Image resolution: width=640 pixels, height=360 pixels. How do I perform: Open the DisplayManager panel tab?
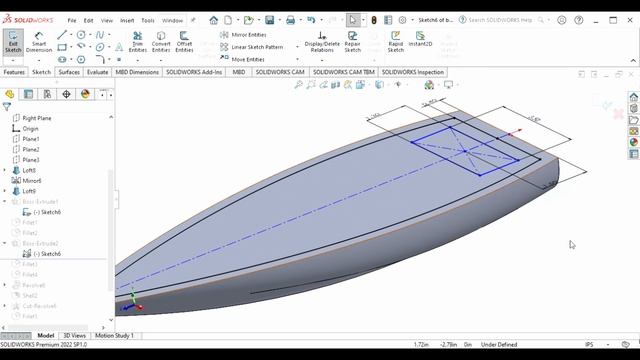tap(85, 94)
